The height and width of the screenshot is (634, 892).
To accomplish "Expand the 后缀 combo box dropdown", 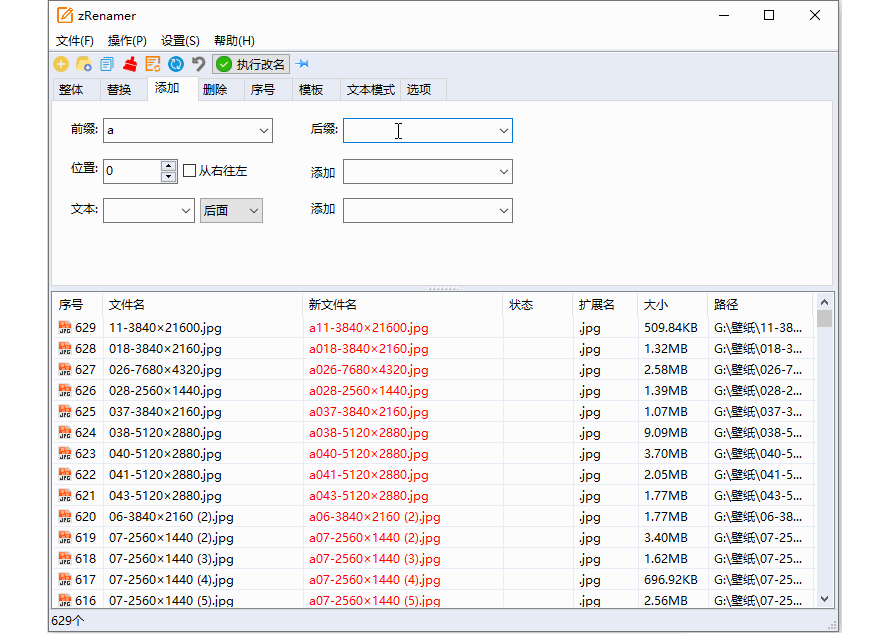I will tap(502, 130).
